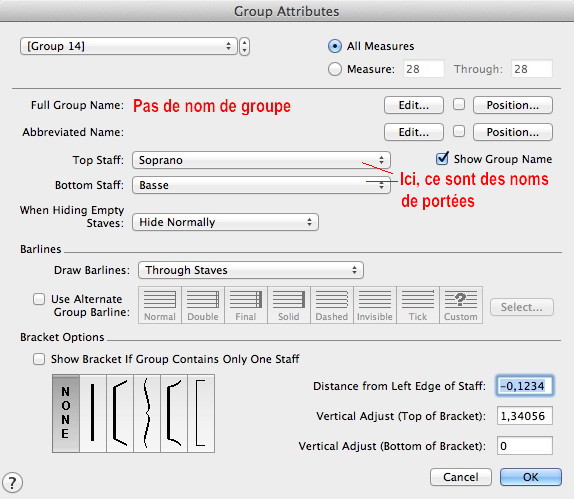Choose the Double barline style
The width and height of the screenshot is (574, 499).
pyautogui.click(x=203, y=305)
